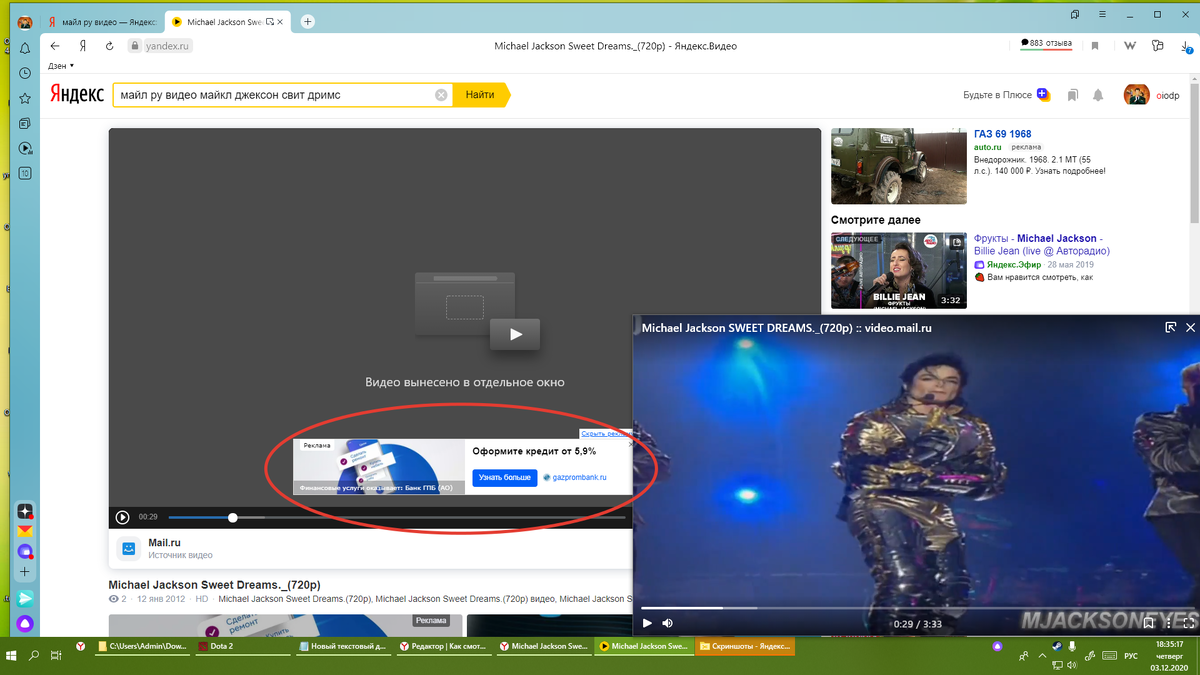The width and height of the screenshot is (1200, 675).
Task: Open the sidebar video play icon
Action: (25, 148)
